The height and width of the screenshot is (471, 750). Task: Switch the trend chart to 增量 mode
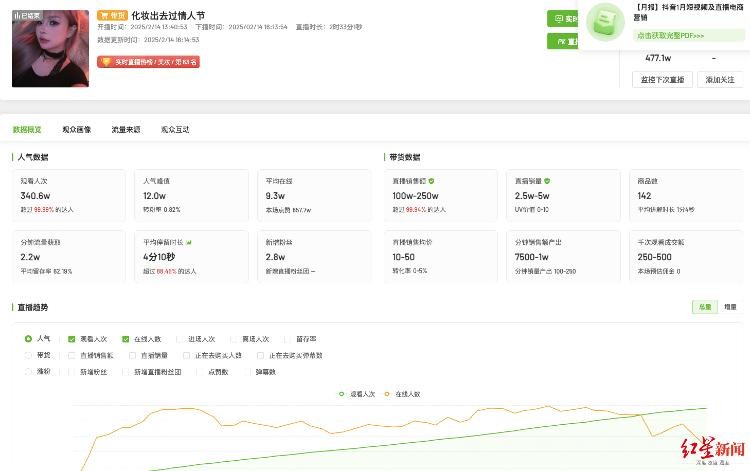(x=730, y=307)
